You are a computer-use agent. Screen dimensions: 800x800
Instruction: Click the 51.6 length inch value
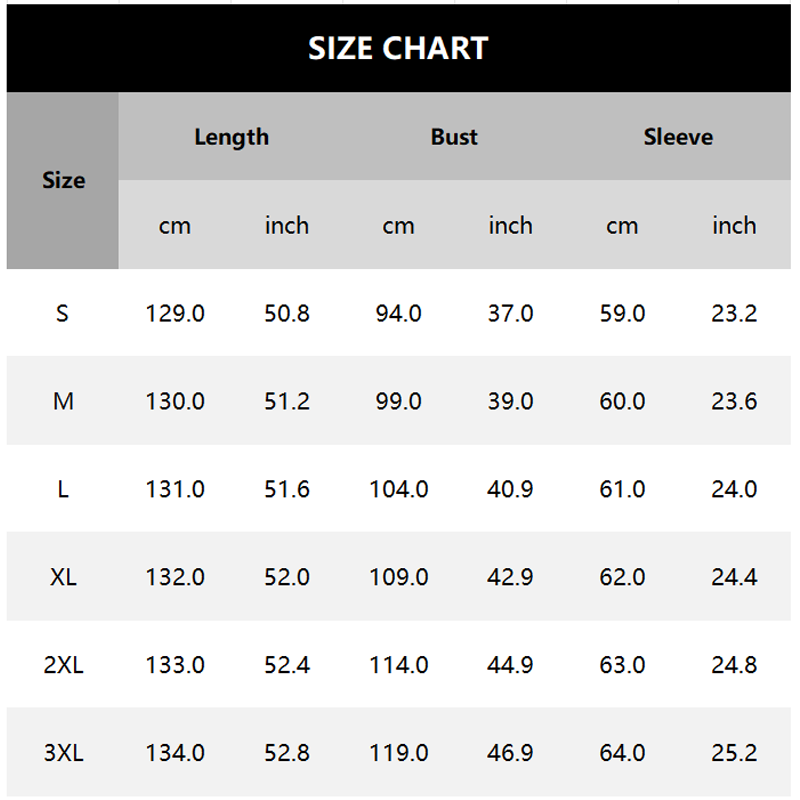tap(287, 490)
